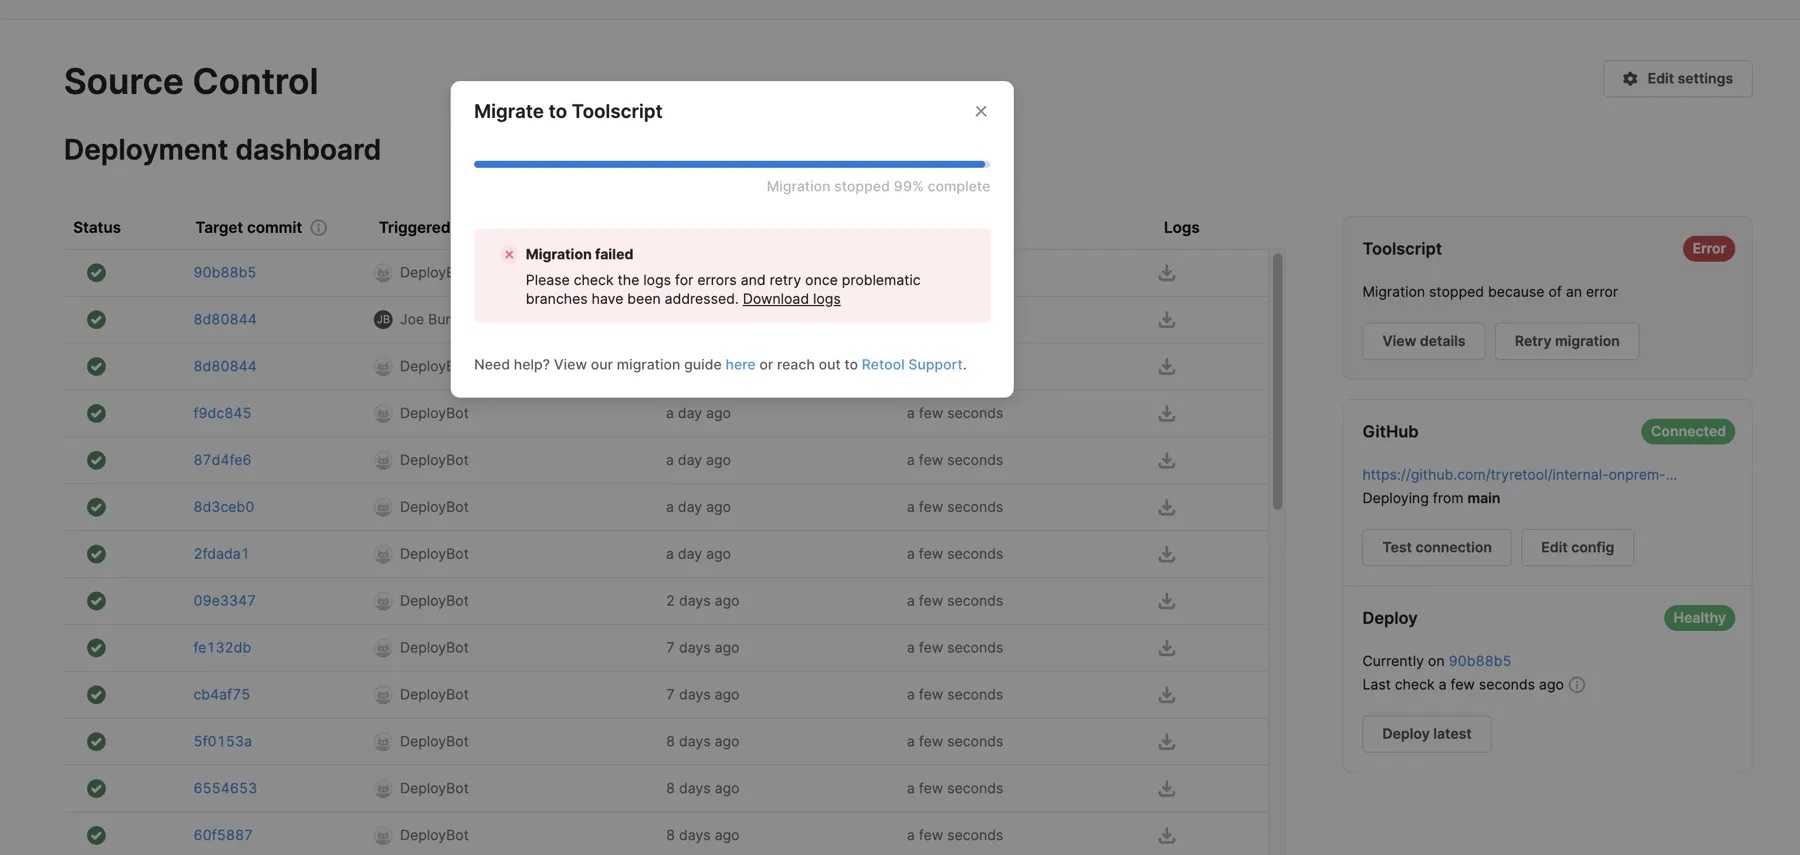Image resolution: width=1800 pixels, height=855 pixels.
Task: Click the Last check info icon
Action: click(x=1577, y=685)
